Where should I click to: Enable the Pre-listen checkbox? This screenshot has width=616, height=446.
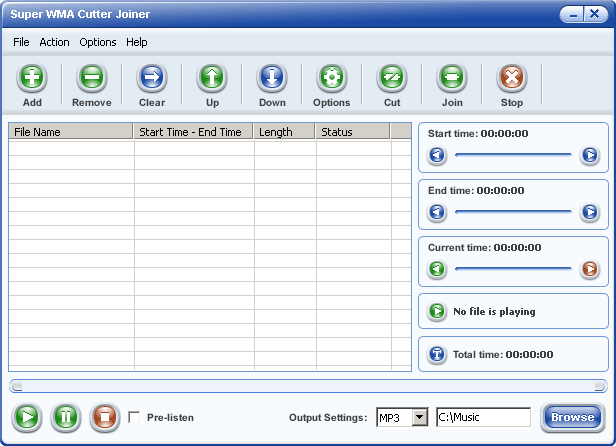(x=134, y=417)
